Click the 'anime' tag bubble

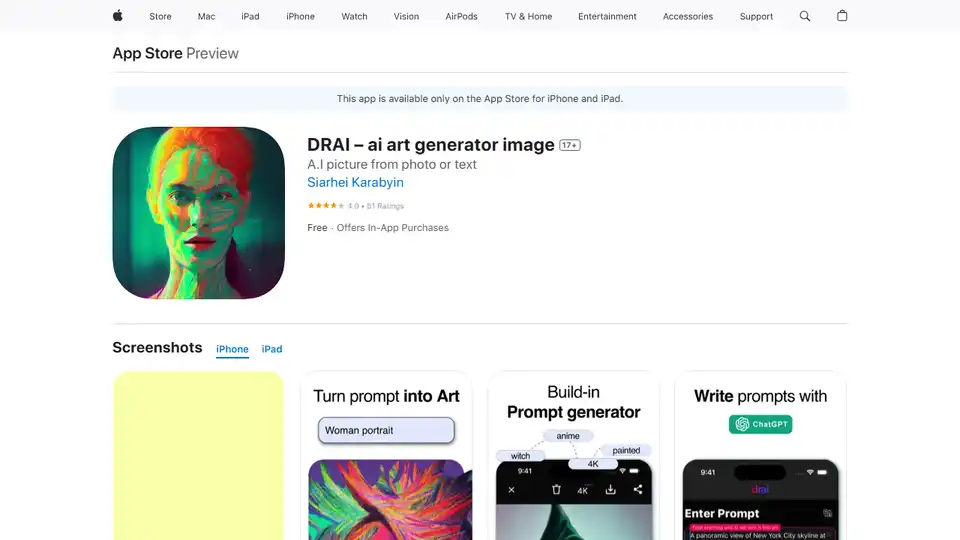click(x=568, y=436)
